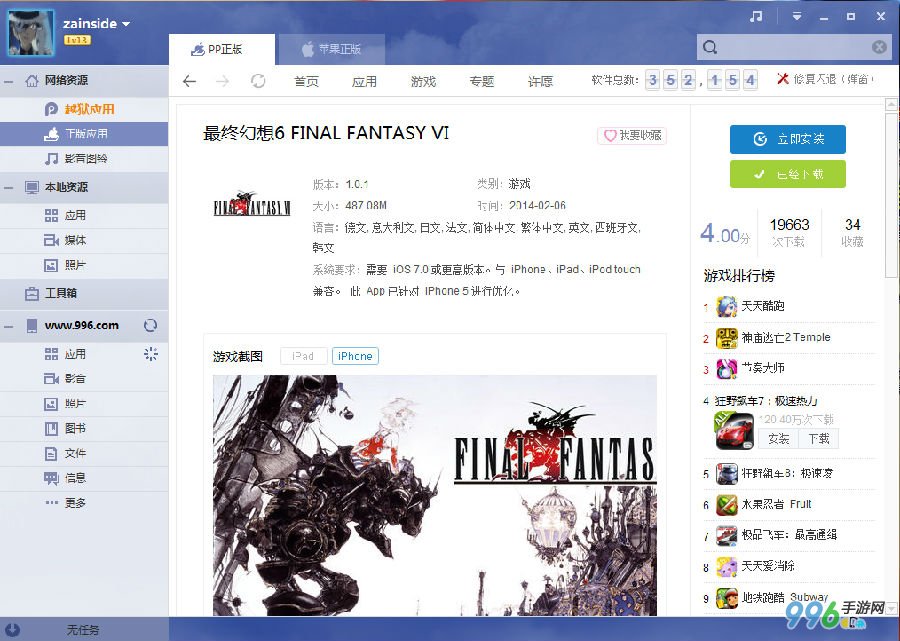The width and height of the screenshot is (900, 641).
Task: Open 信息 under www.996.com device
Action: pyautogui.click(x=84, y=478)
